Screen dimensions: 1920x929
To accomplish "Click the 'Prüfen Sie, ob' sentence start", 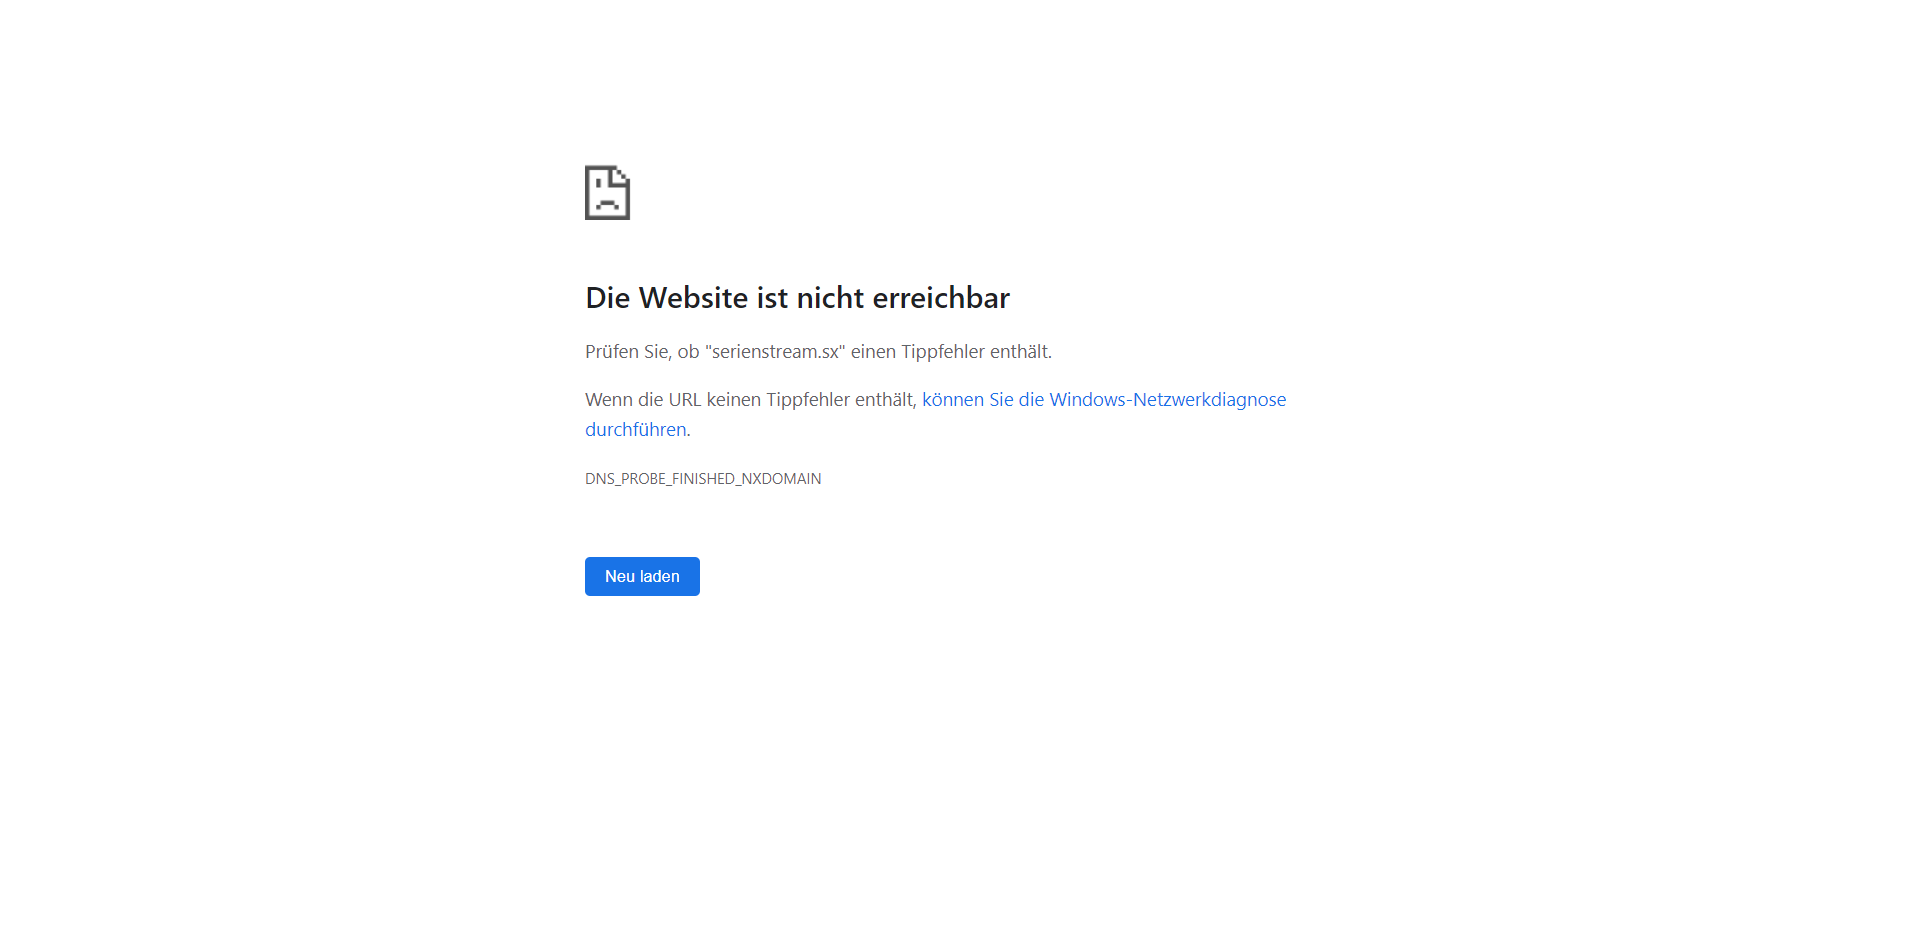I will click(642, 351).
